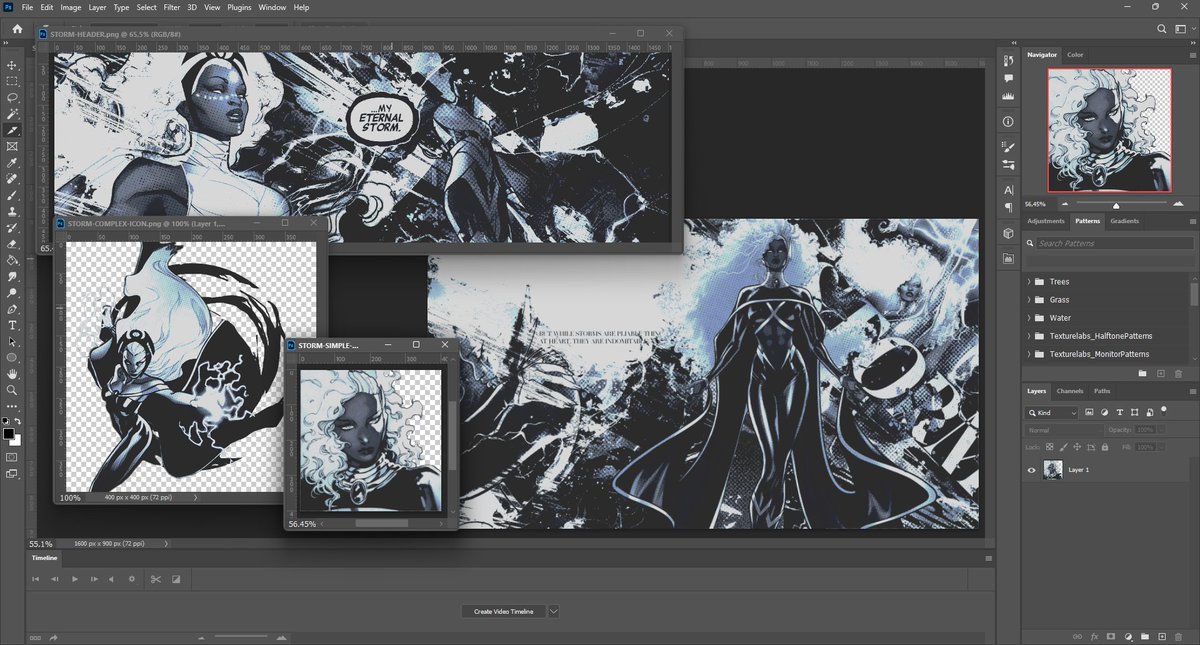Click Add layer mask icon
The width and height of the screenshot is (1200, 645).
tap(1111, 636)
